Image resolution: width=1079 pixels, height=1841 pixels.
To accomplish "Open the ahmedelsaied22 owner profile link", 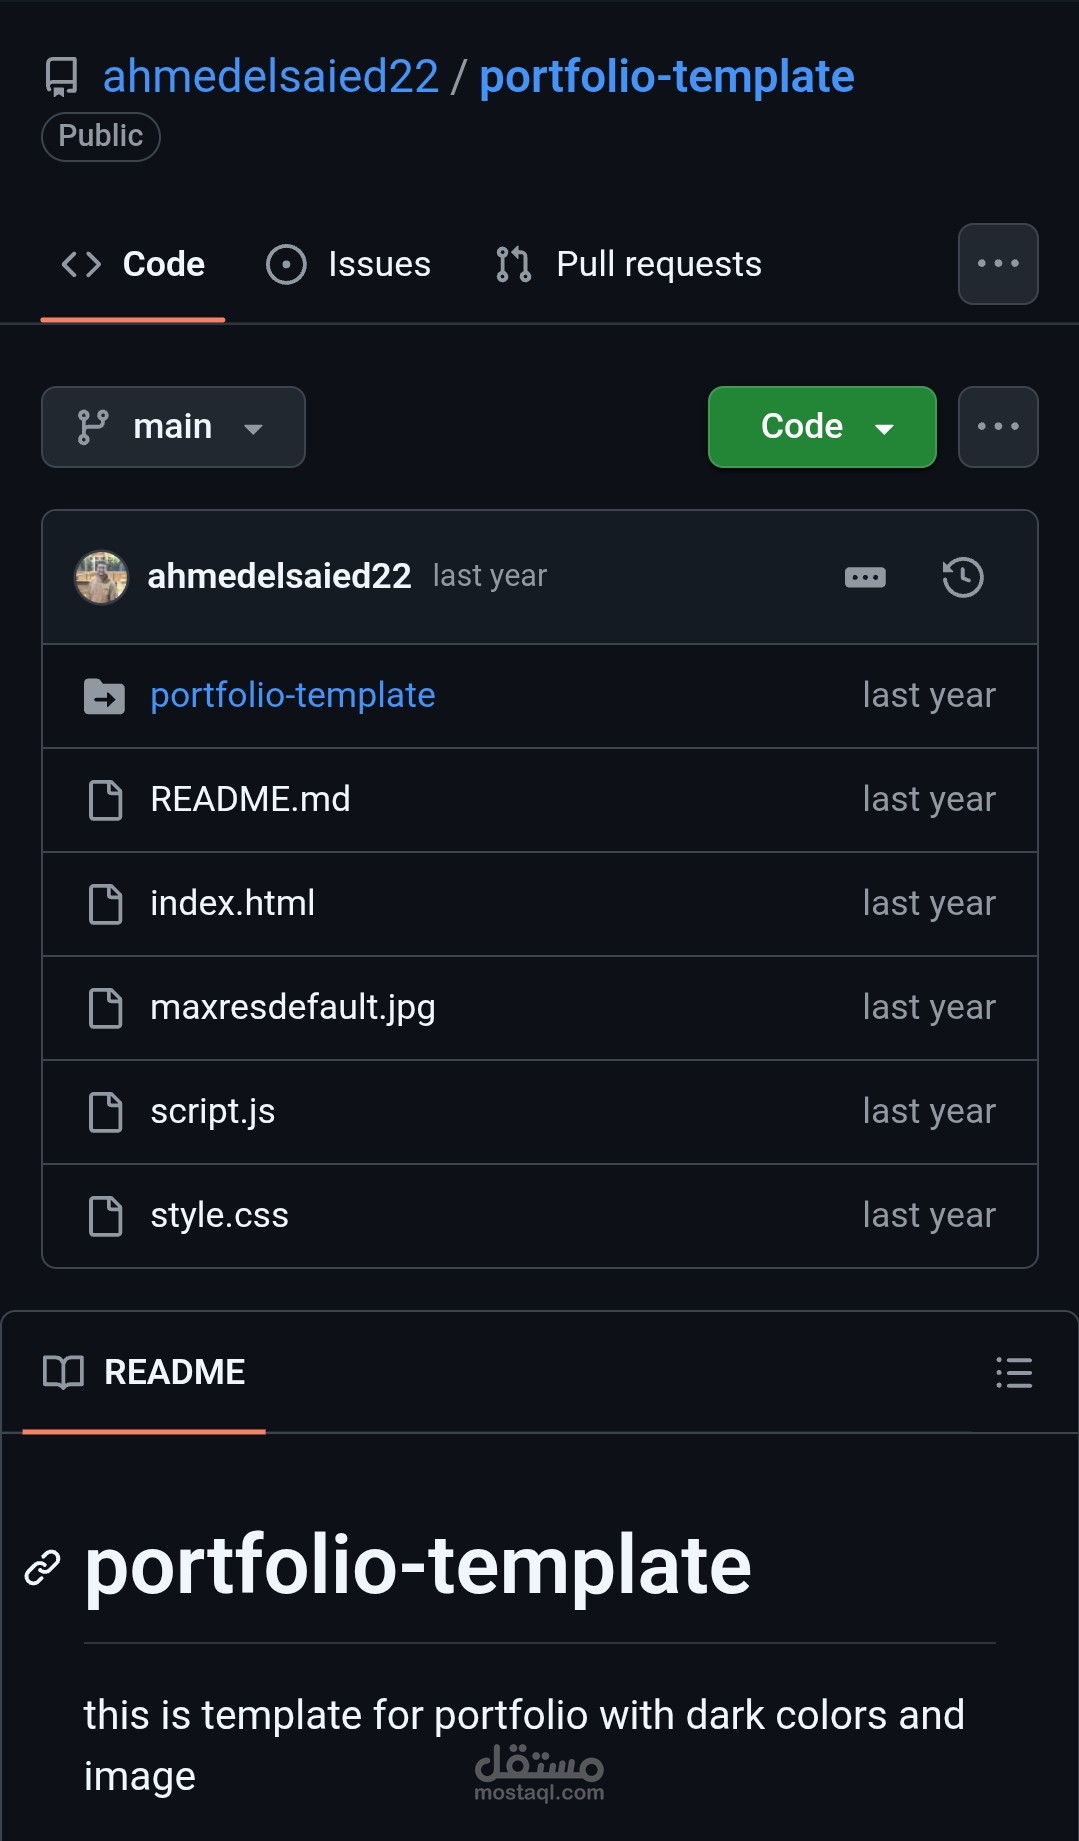I will (270, 77).
